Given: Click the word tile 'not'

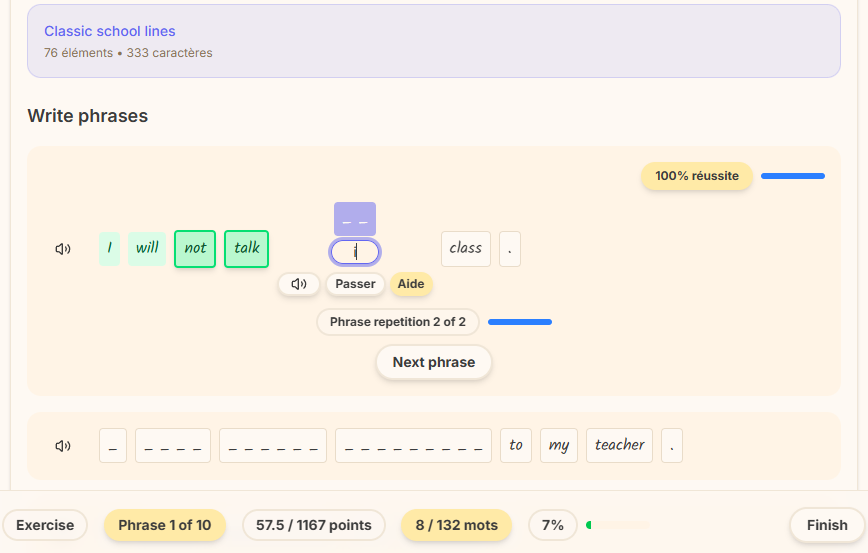Looking at the screenshot, I should click(195, 249).
